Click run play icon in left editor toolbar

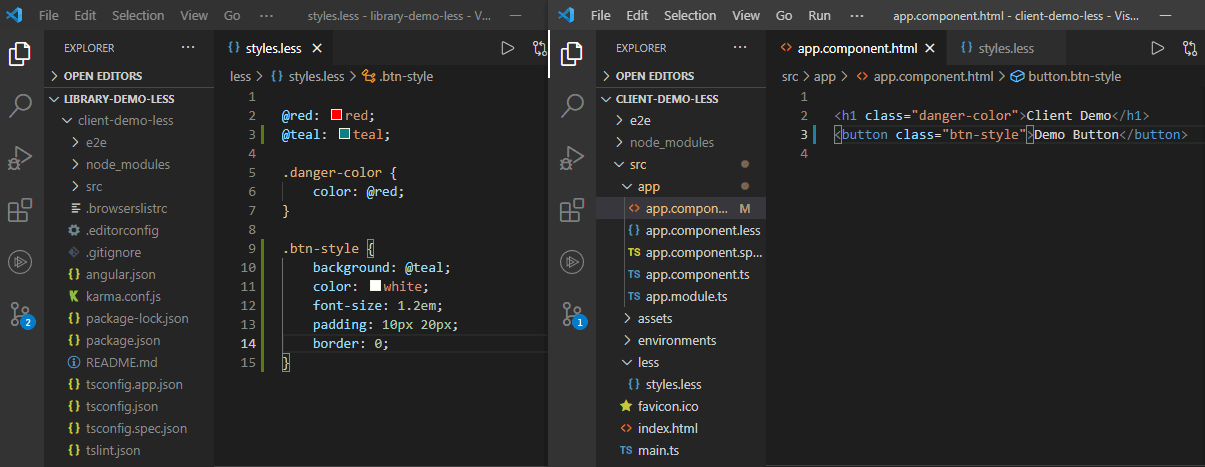click(507, 48)
